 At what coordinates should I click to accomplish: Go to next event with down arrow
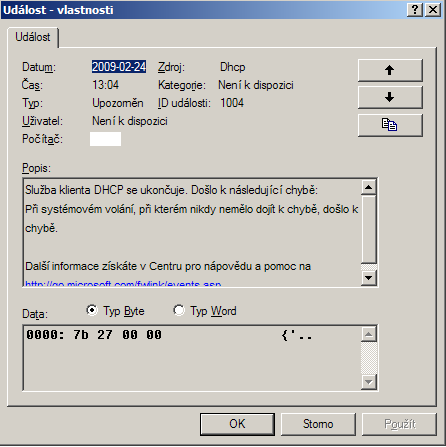click(390, 98)
